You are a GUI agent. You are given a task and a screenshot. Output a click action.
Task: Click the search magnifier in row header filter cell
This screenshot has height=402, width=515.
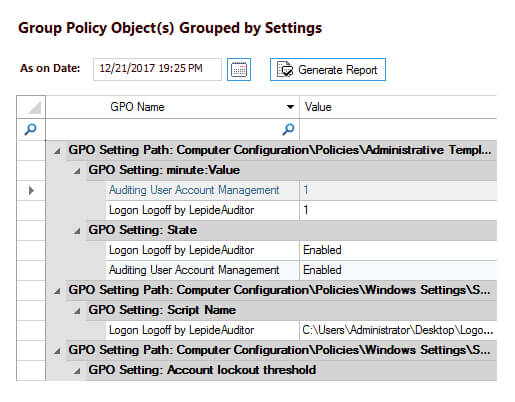[31, 129]
